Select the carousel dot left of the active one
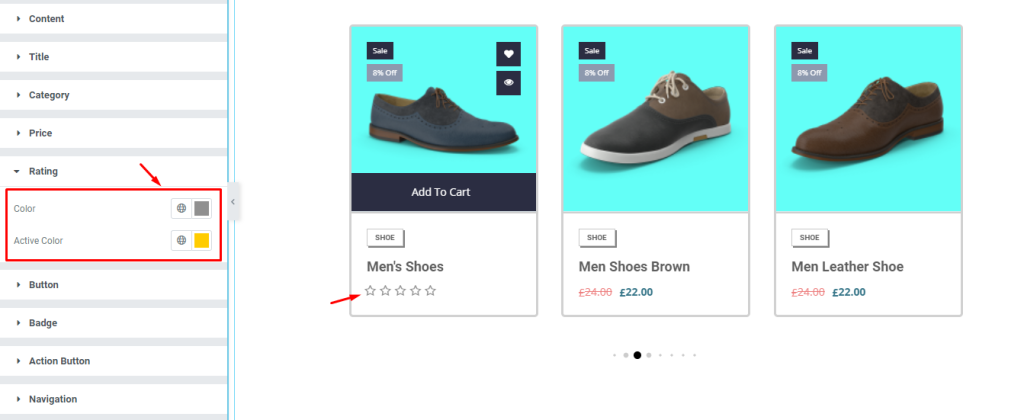The height and width of the screenshot is (420, 1024). [x=626, y=355]
